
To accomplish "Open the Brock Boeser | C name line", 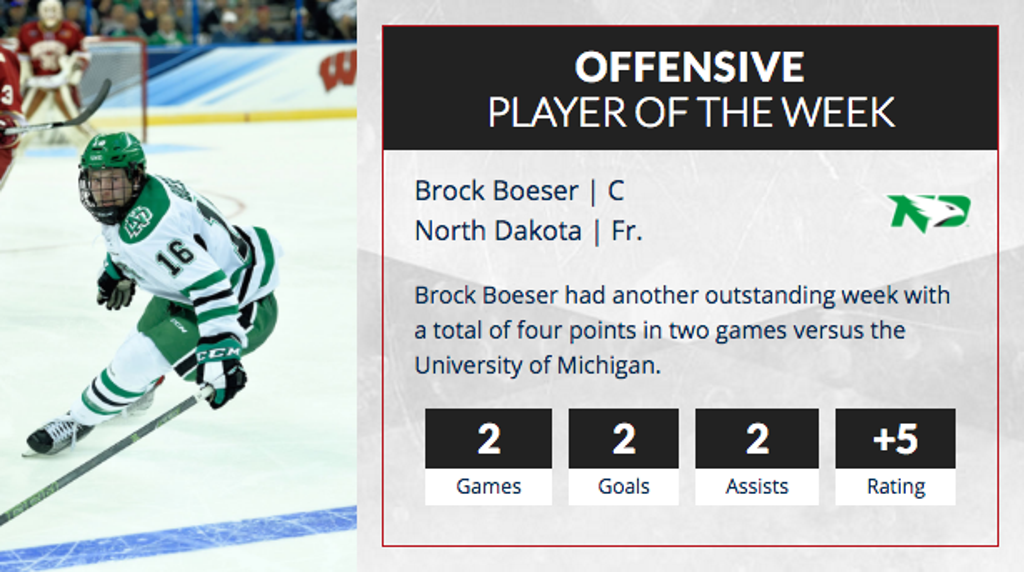I will (x=519, y=190).
